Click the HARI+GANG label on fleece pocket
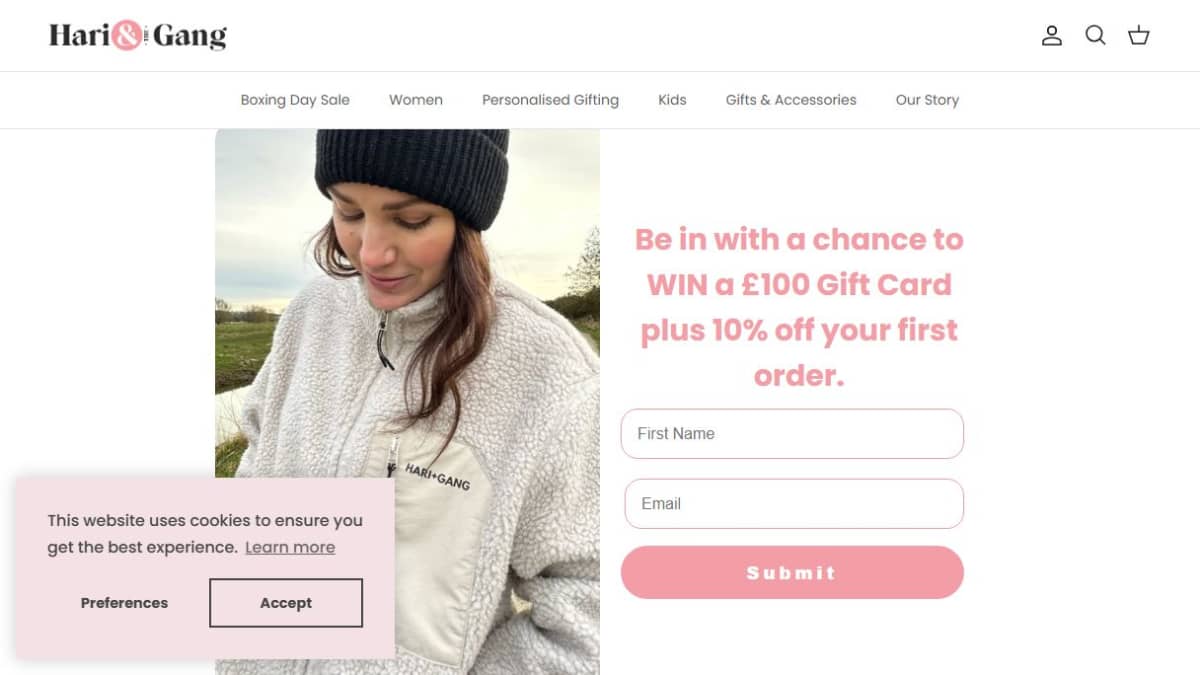The height and width of the screenshot is (675, 1200). (x=437, y=477)
